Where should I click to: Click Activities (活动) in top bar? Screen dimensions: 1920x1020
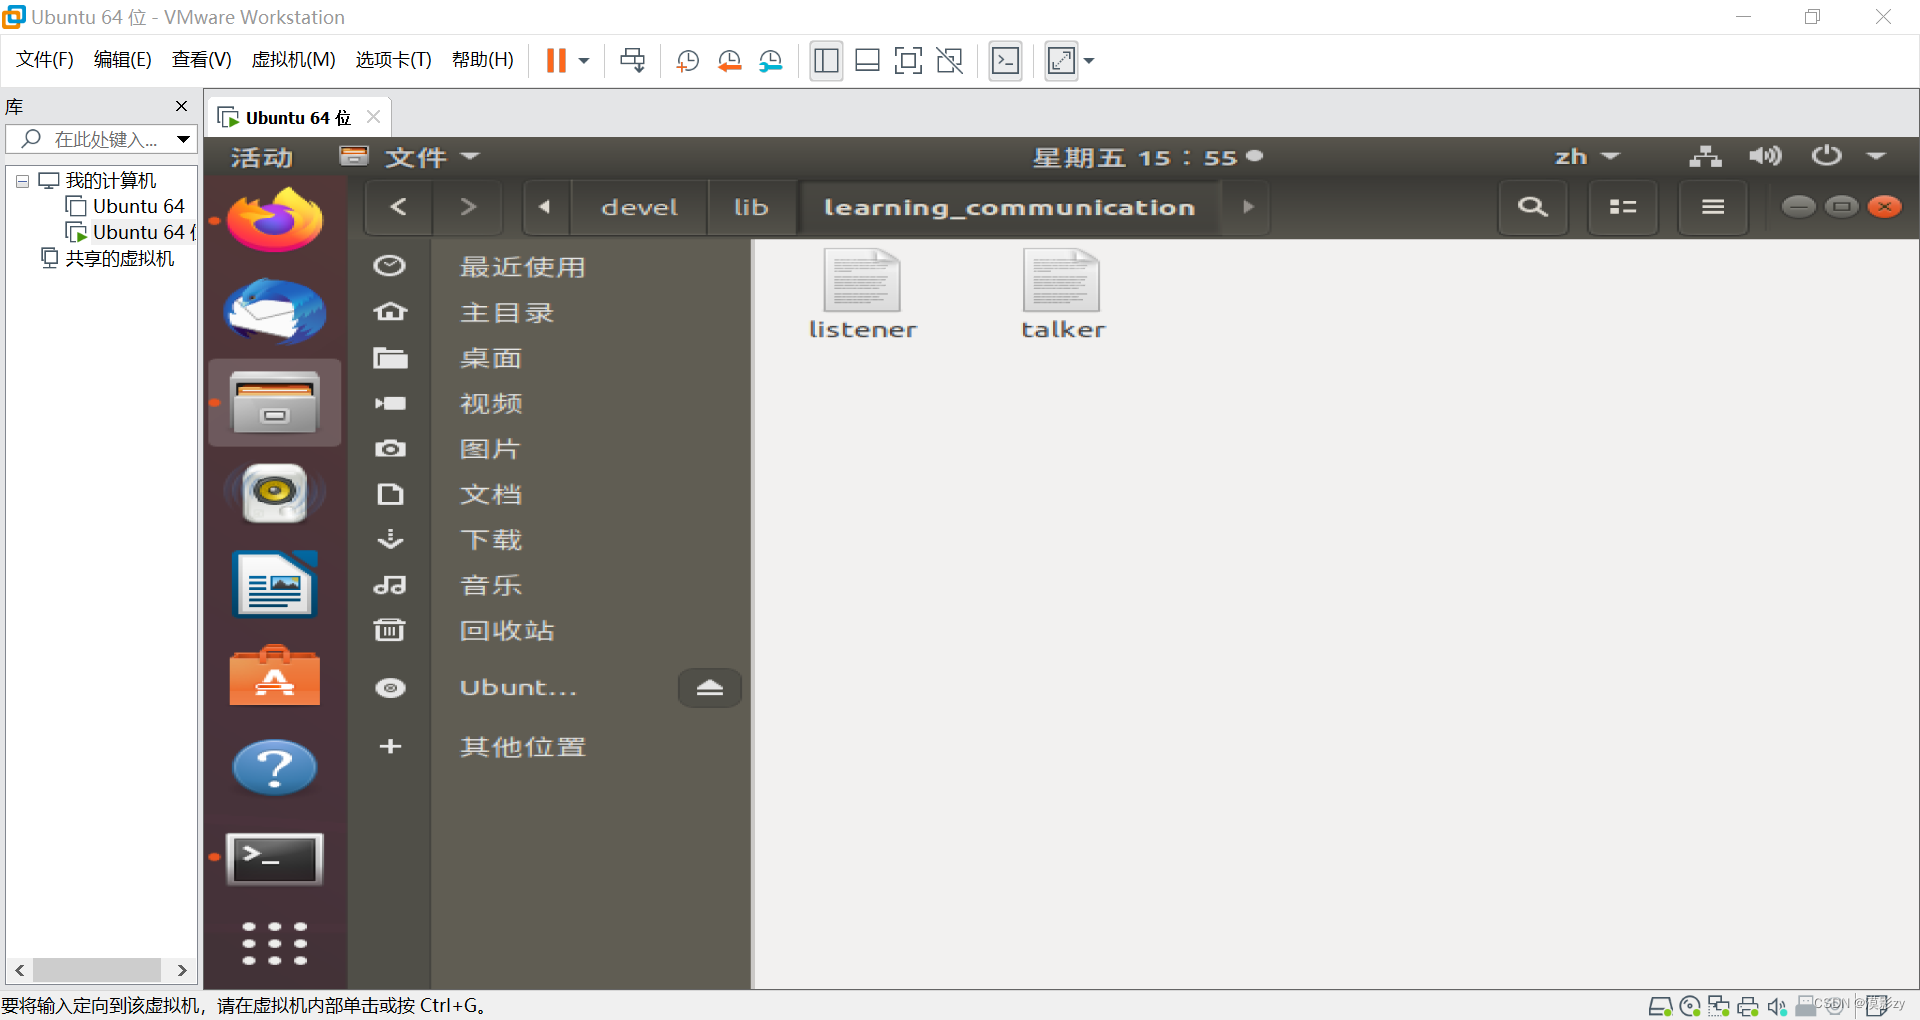pyautogui.click(x=262, y=157)
